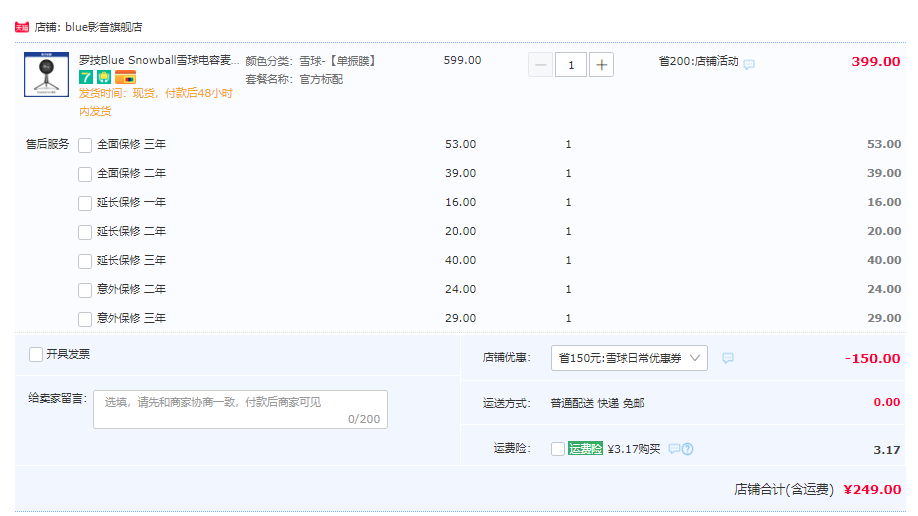Decrease quantity with the minus button
Viewport: 918px width, 516px height.
(540, 64)
